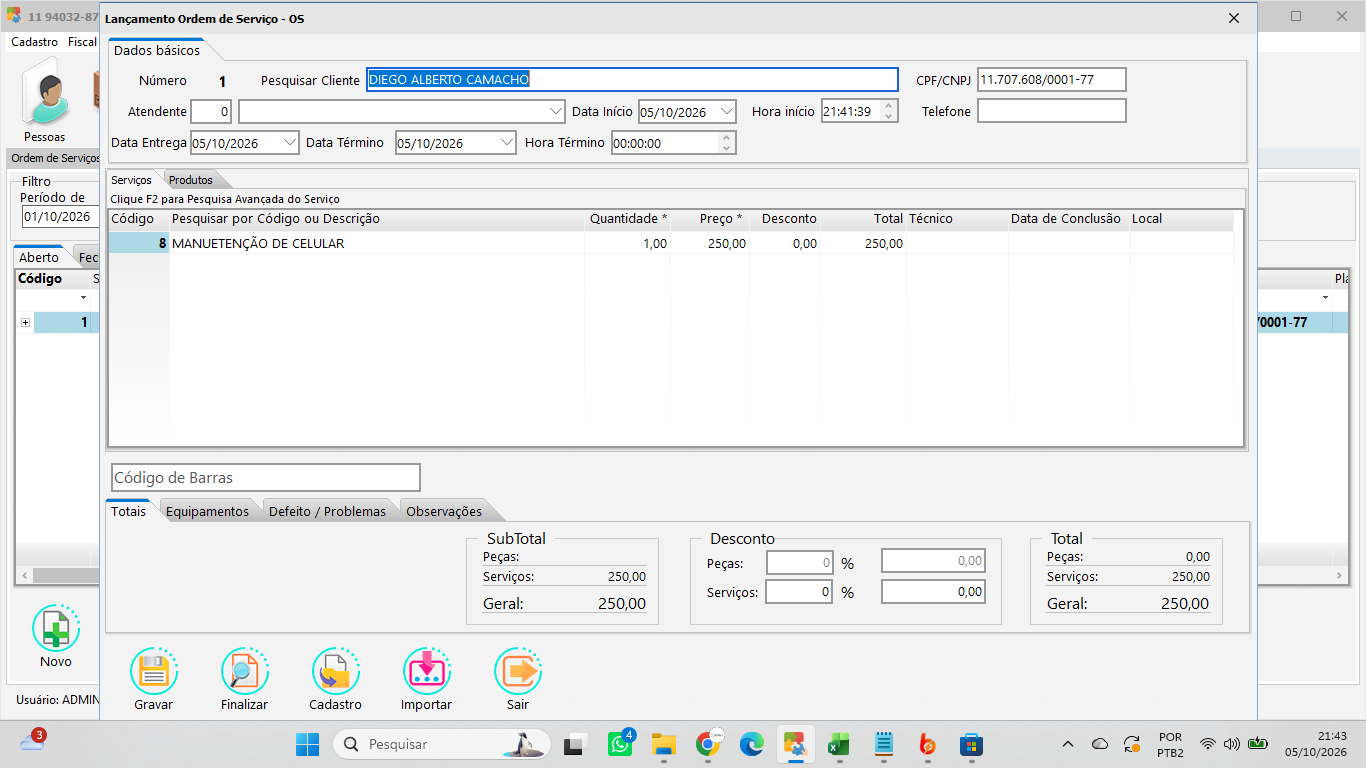Open Microsoft Edge from the taskbar

pos(752,744)
